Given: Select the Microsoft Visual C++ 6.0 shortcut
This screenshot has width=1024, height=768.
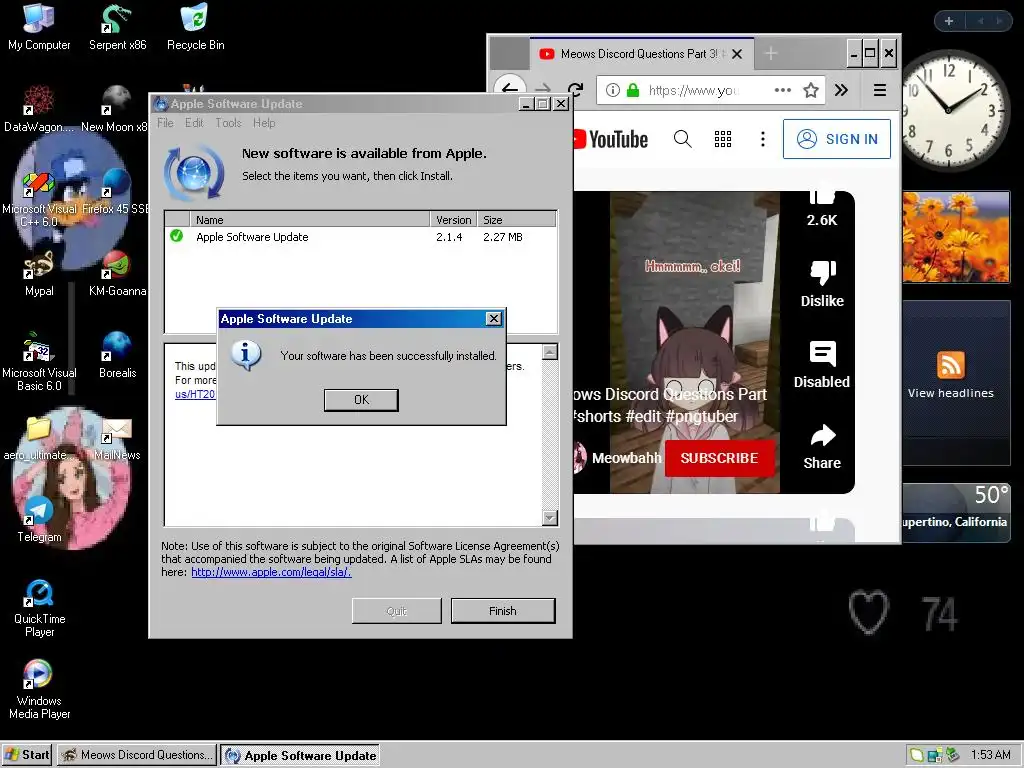Looking at the screenshot, I should tap(39, 199).
